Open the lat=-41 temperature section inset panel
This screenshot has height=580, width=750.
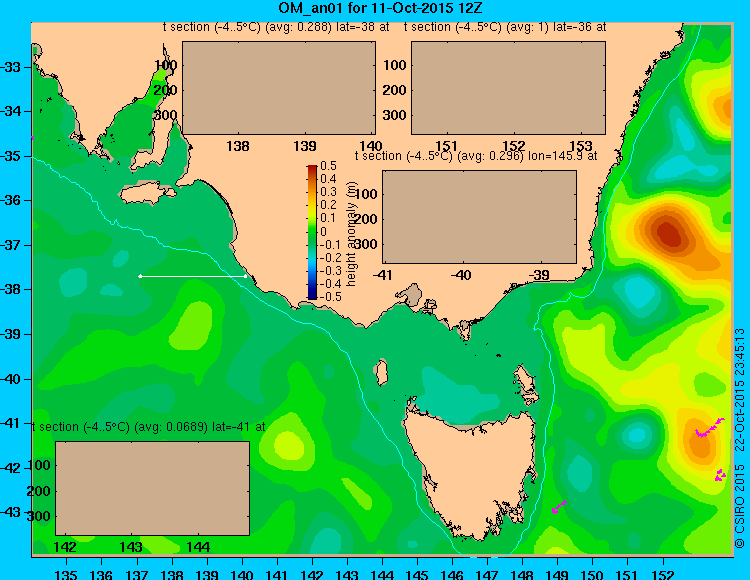[x=153, y=488]
